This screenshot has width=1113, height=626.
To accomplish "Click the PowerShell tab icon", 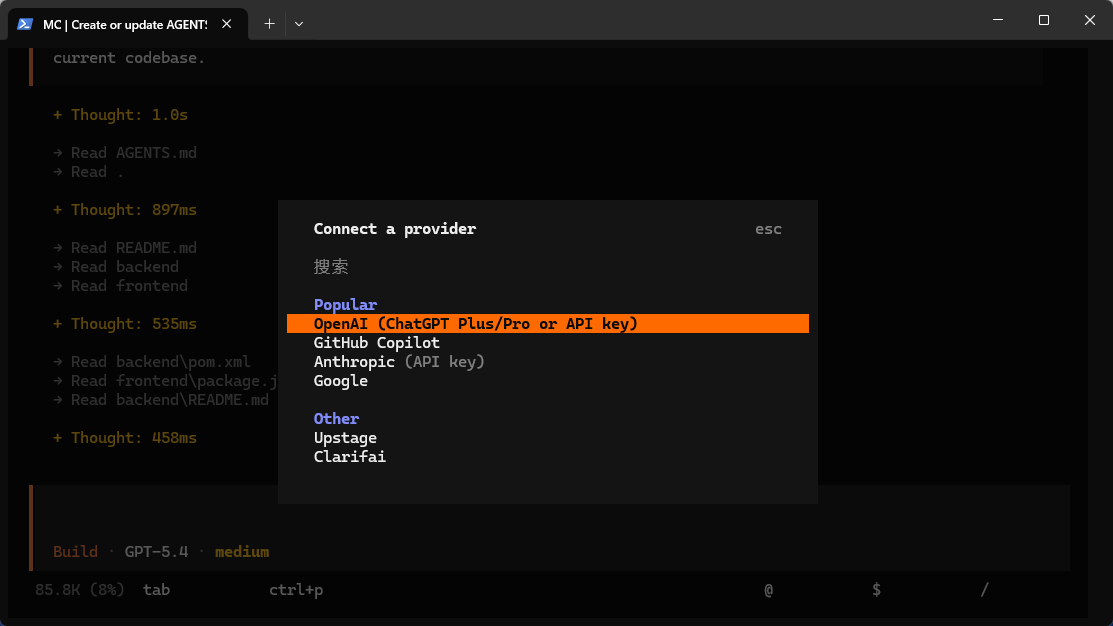I will 25,24.
